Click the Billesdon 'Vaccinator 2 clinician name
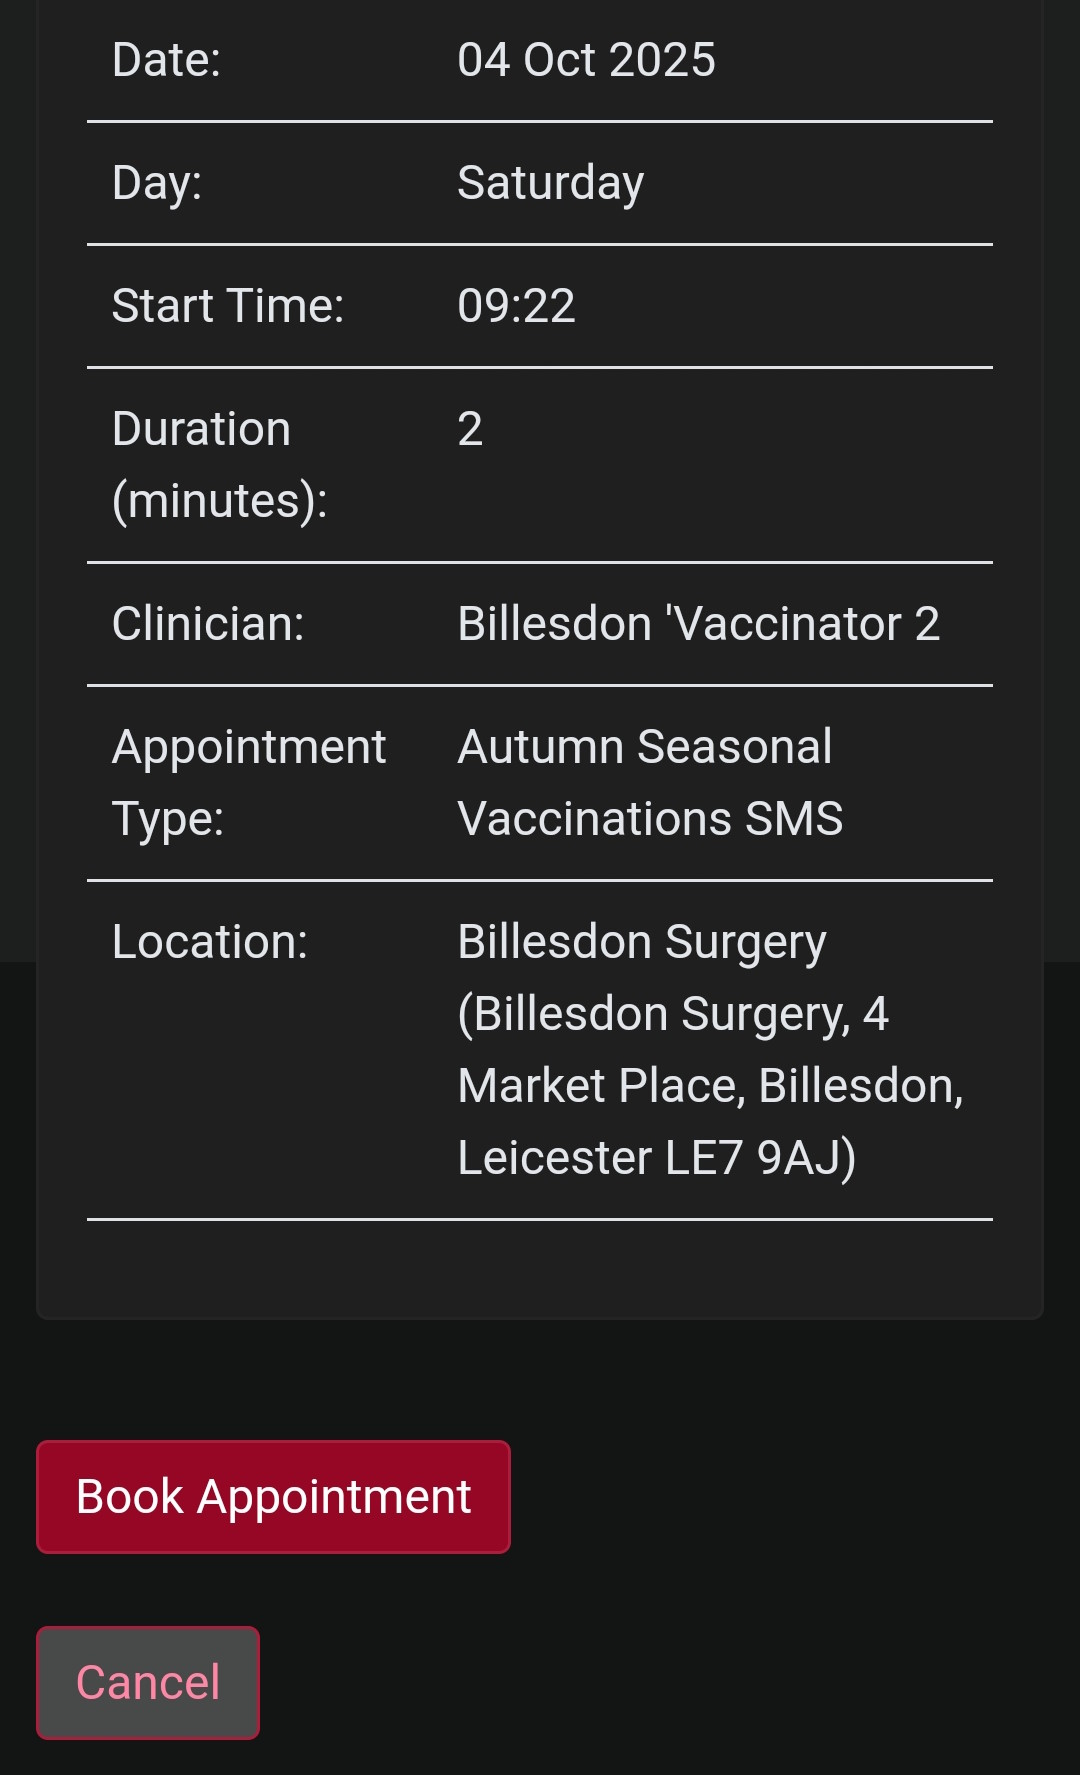The width and height of the screenshot is (1080, 1775). [698, 624]
